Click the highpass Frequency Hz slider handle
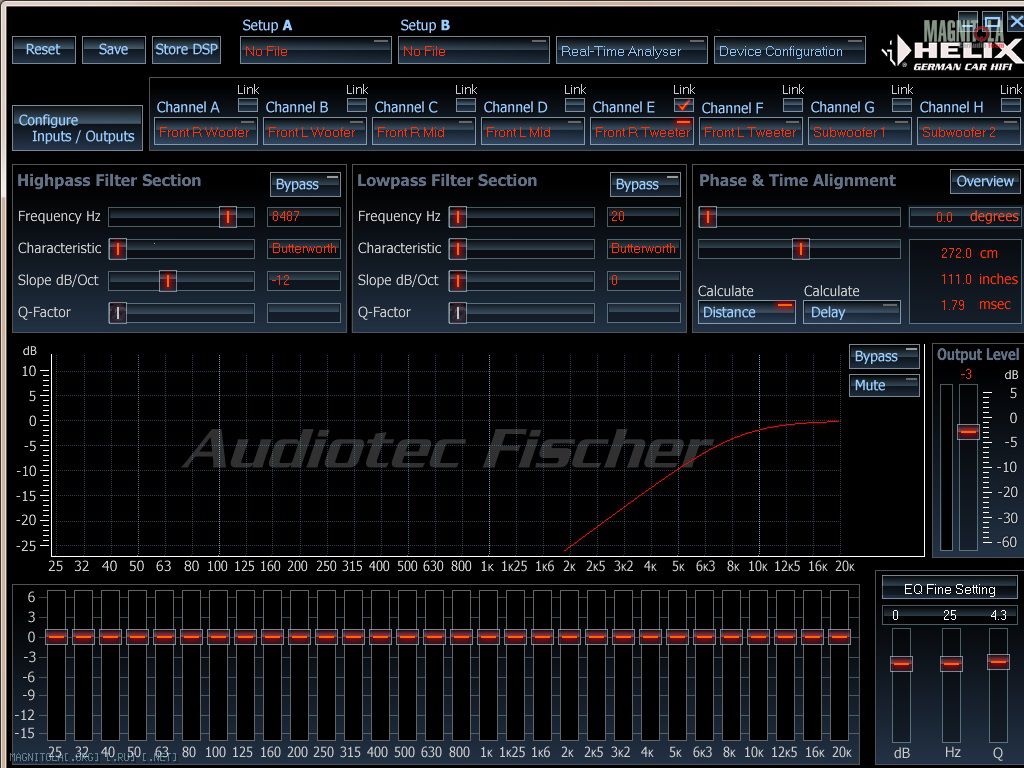This screenshot has height=768, width=1024. 227,217
